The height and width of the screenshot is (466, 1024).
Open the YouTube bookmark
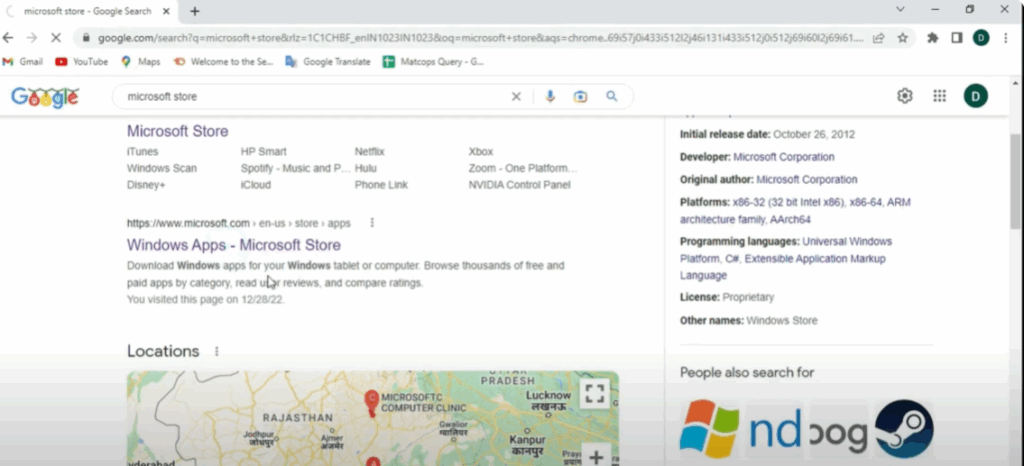pos(82,62)
